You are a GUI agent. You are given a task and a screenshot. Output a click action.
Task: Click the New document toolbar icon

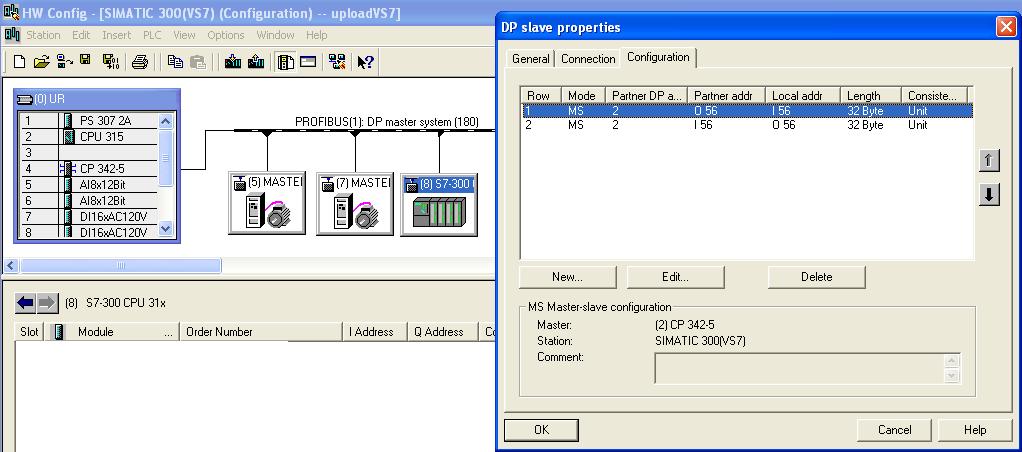[x=20, y=62]
